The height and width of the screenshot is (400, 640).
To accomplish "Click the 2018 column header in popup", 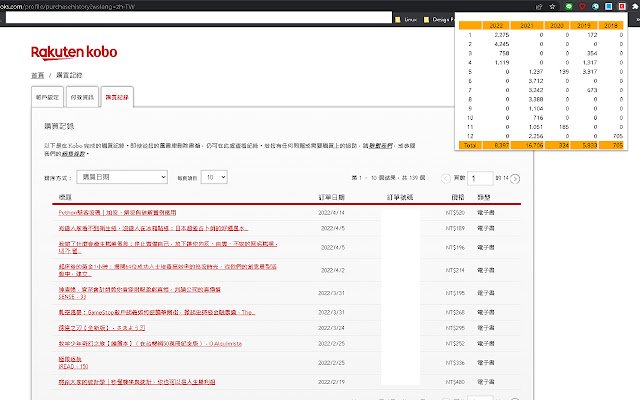I will [x=611, y=25].
